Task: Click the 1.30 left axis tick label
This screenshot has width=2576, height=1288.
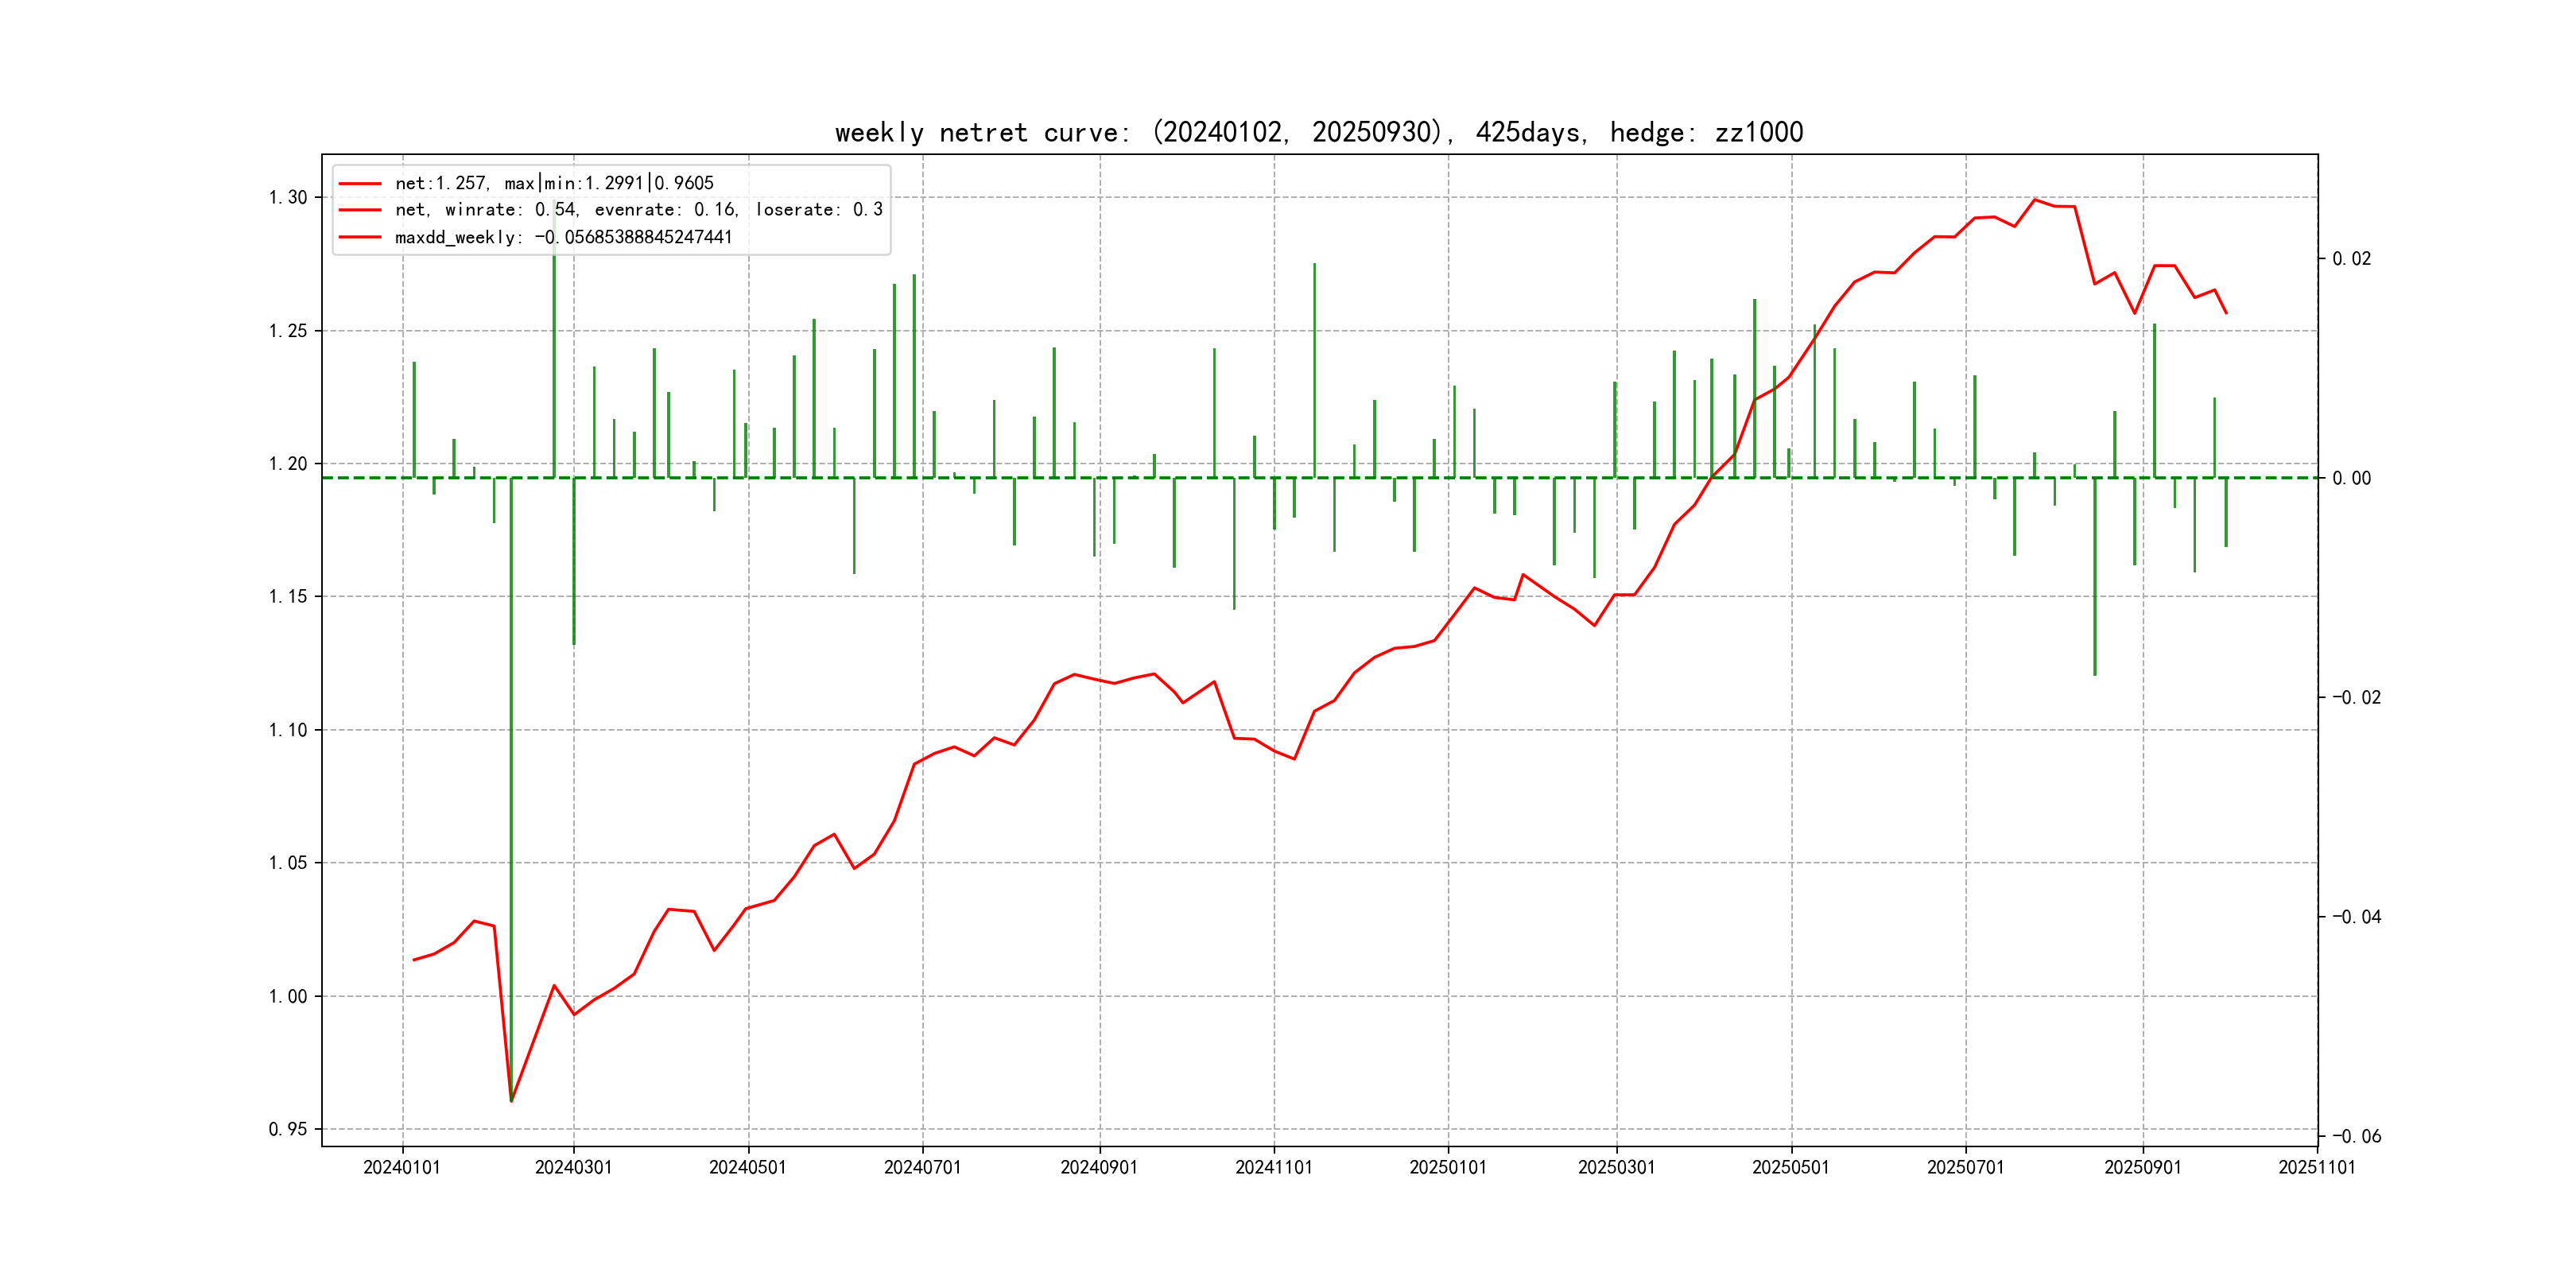Action: tap(288, 198)
